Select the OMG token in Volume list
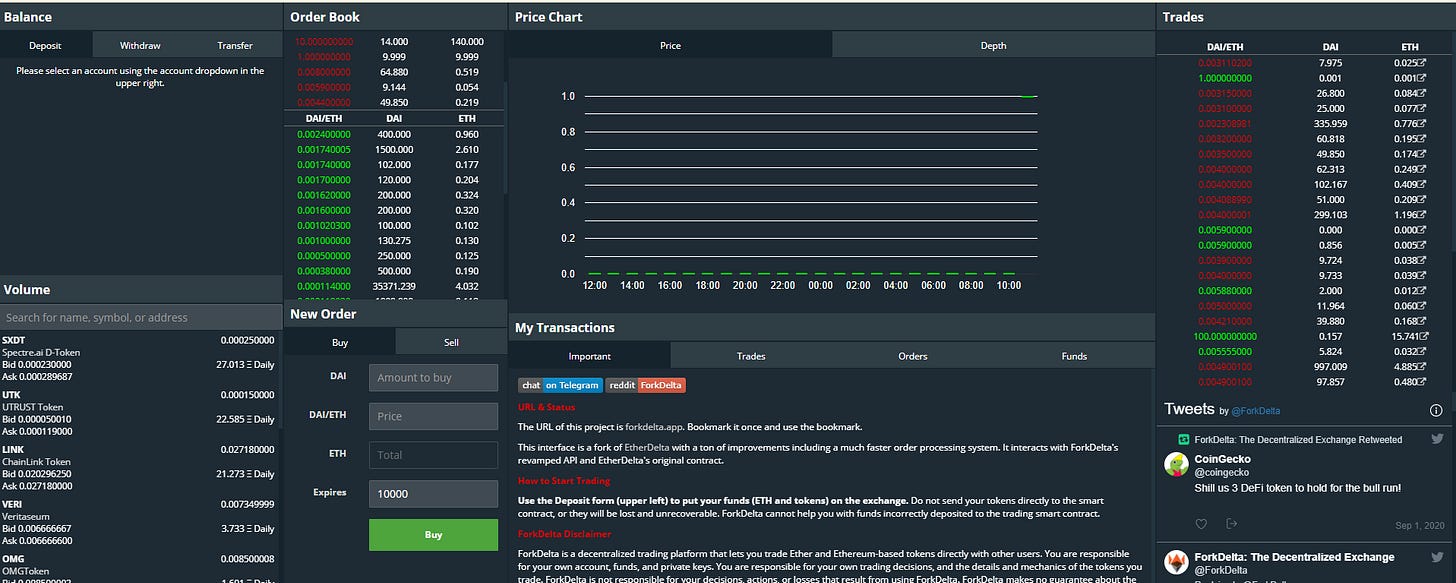 click(140, 567)
